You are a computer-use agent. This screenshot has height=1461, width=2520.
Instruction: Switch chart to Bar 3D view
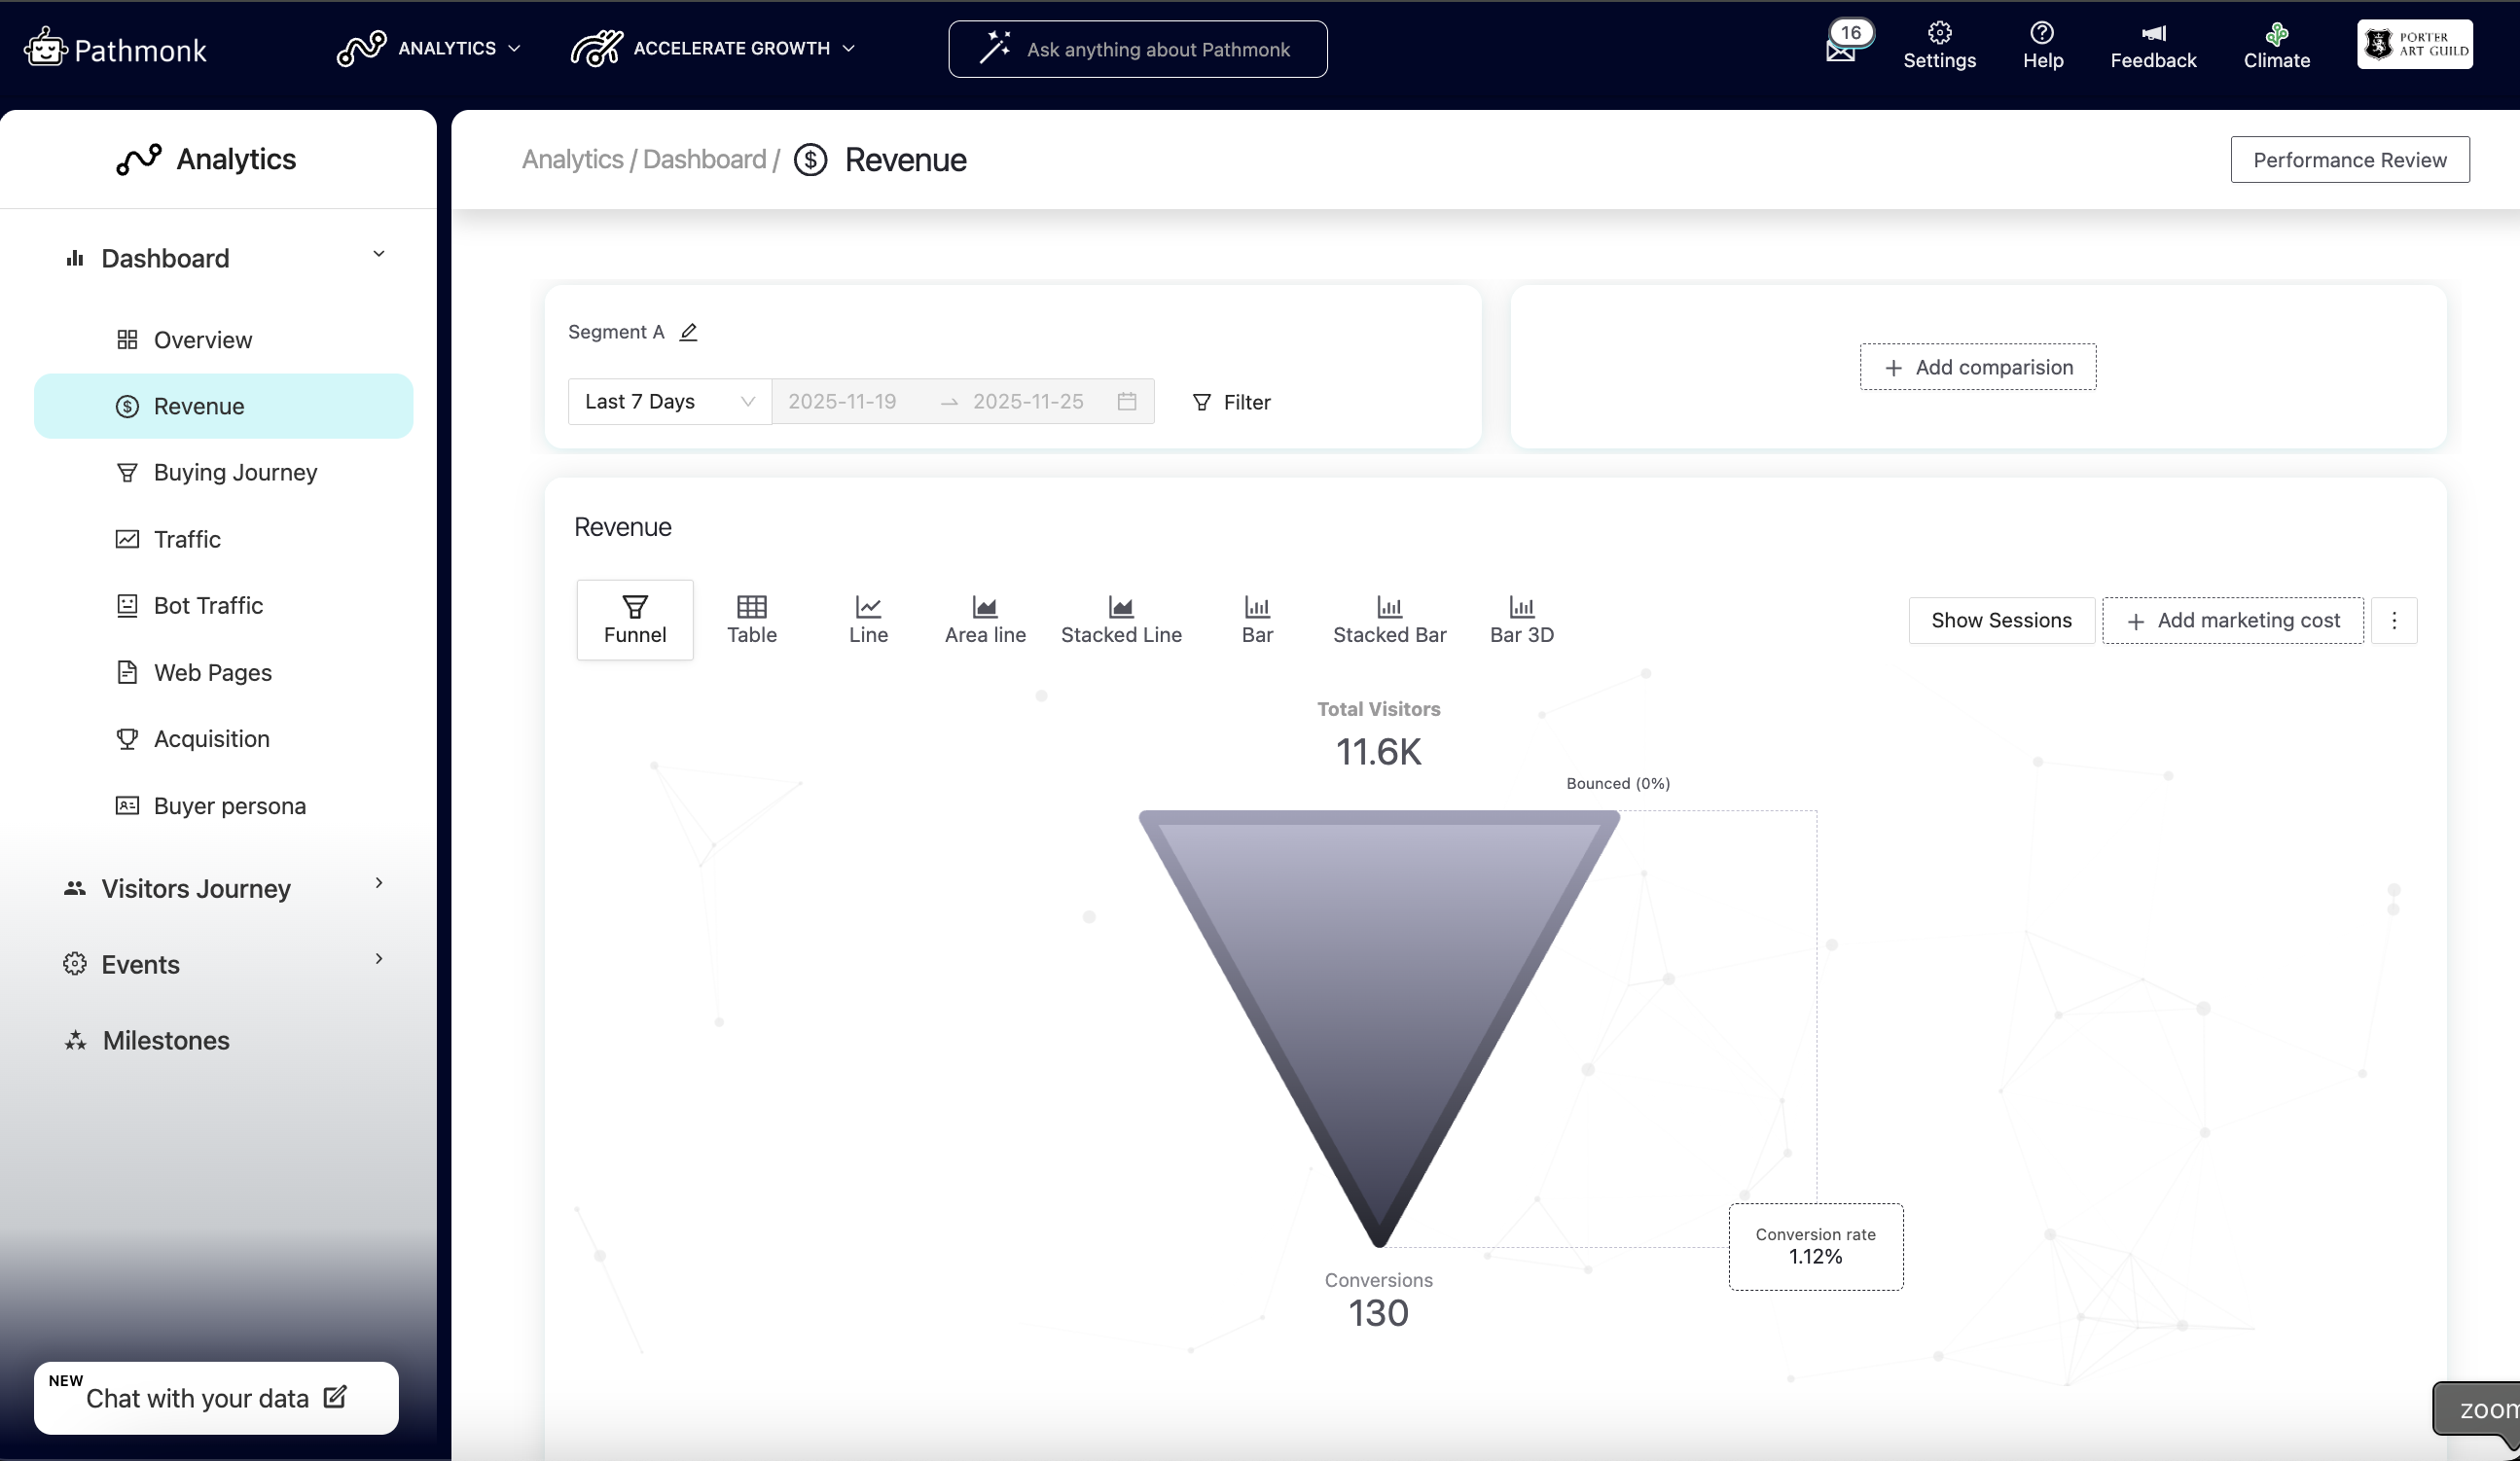point(1521,620)
